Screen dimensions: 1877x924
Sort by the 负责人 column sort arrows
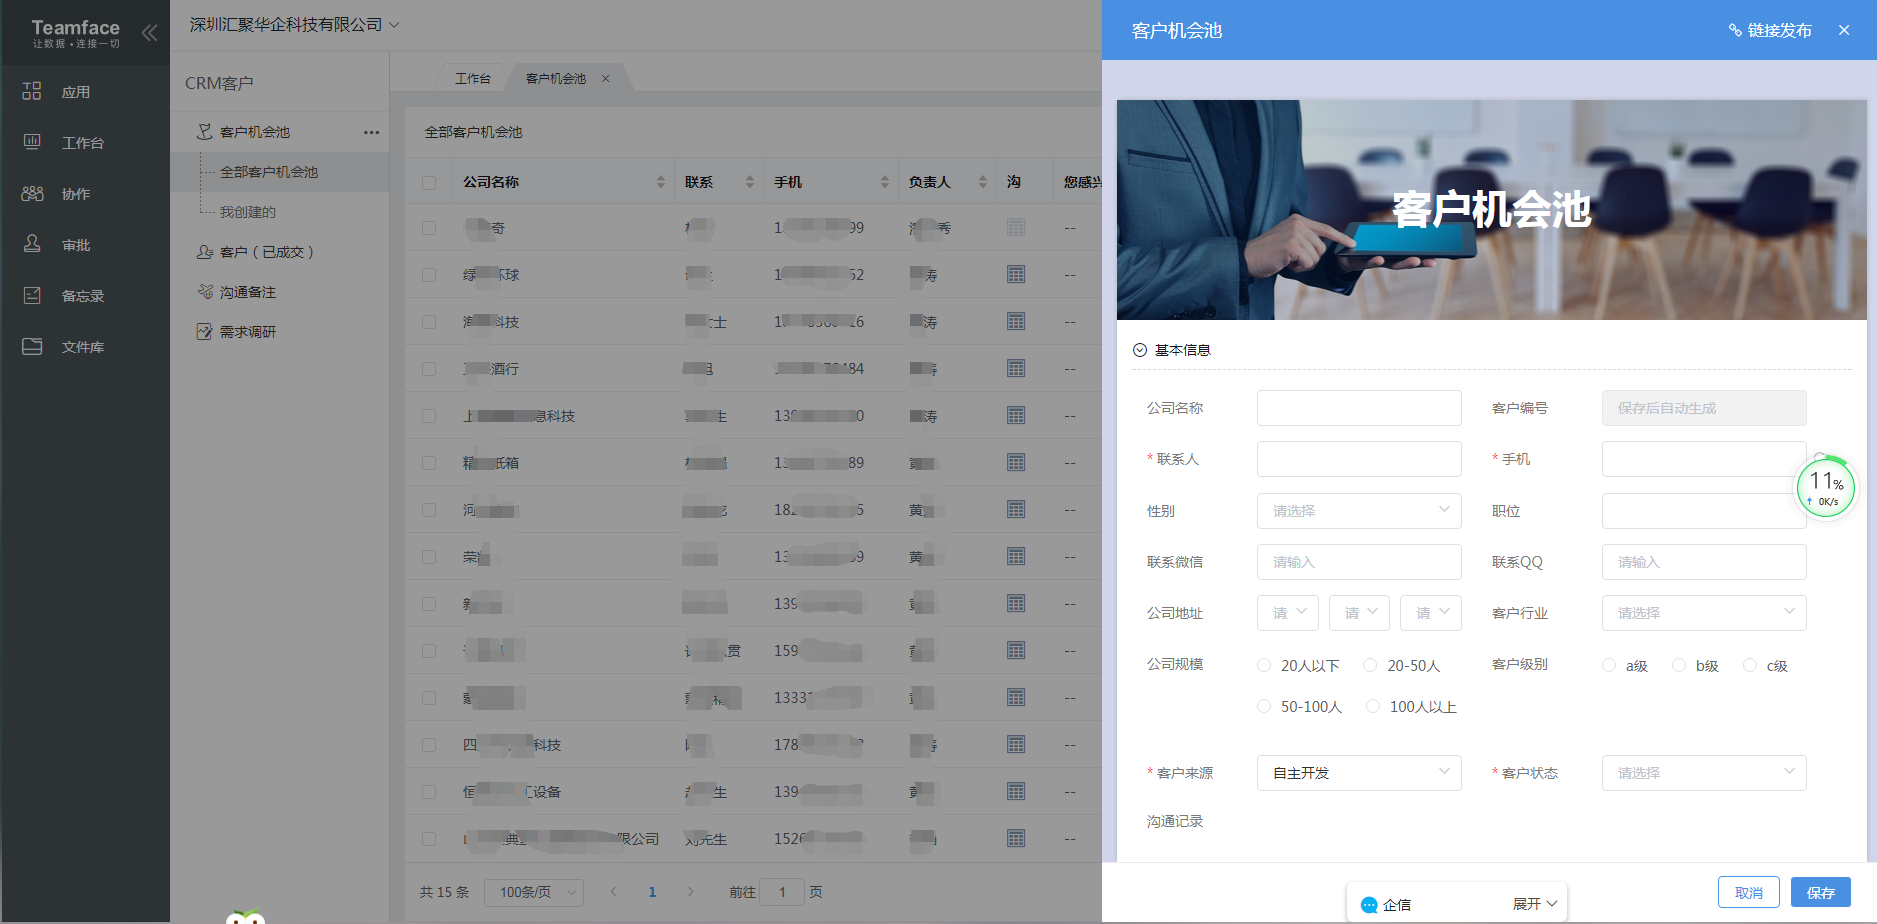coord(982,182)
